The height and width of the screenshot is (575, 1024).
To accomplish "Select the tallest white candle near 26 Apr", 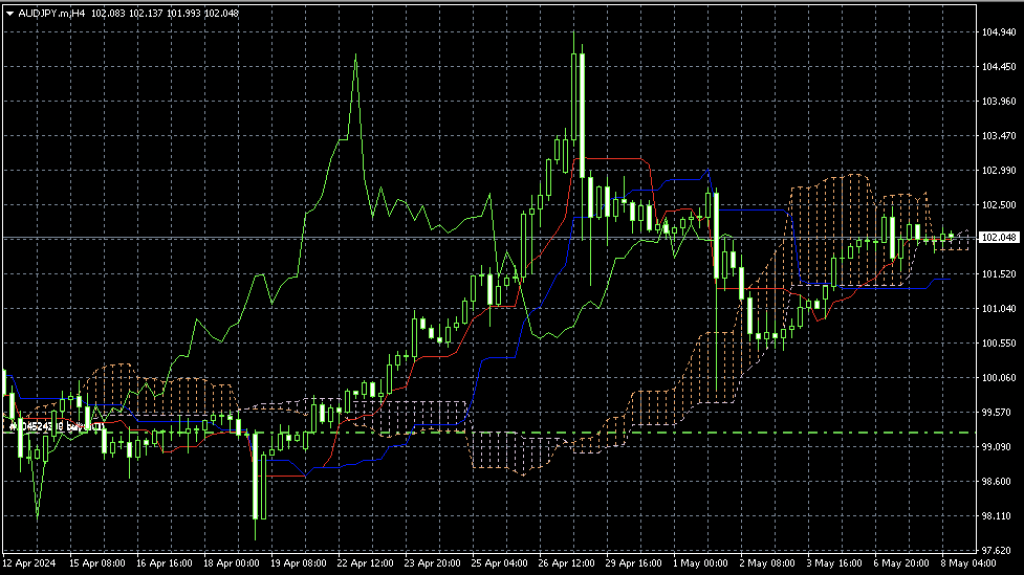I will pos(579,110).
